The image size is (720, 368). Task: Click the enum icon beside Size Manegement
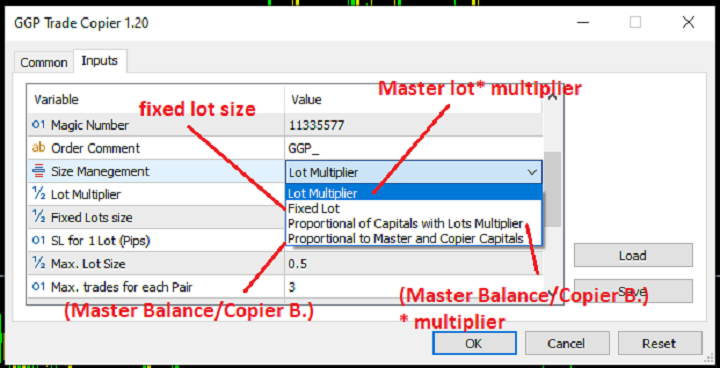tap(39, 171)
